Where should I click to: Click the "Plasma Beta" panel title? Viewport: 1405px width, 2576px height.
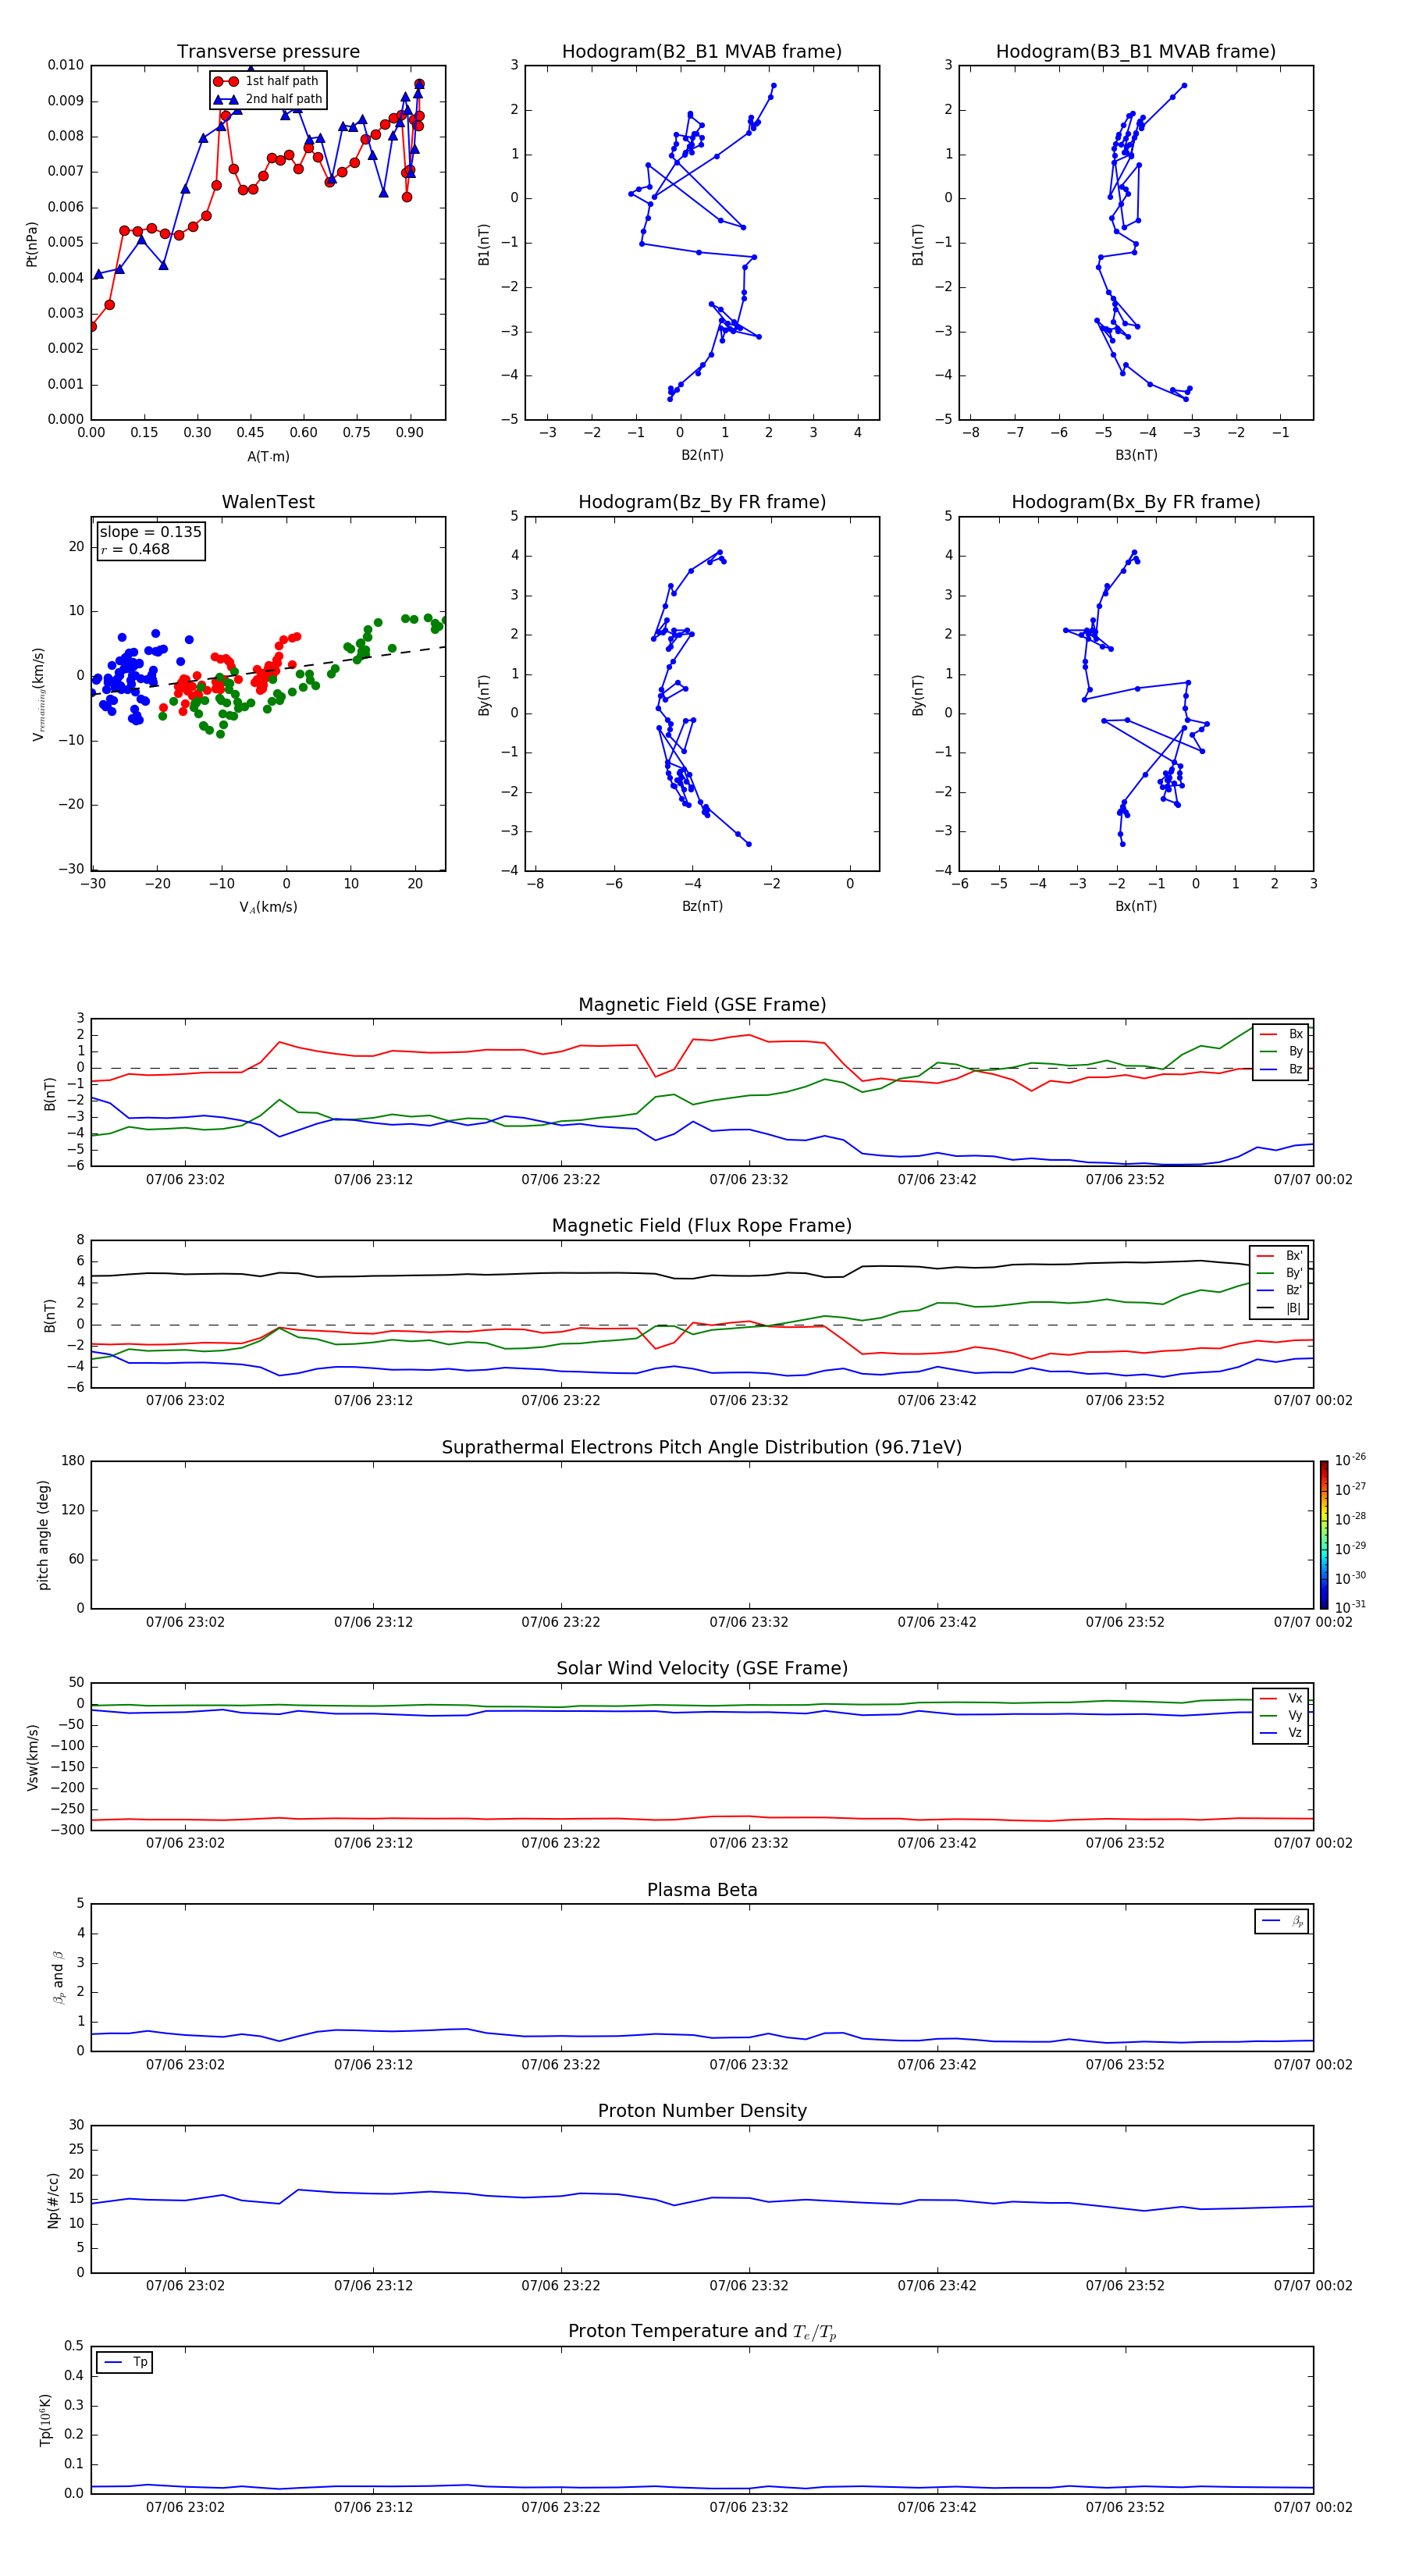[702, 1890]
